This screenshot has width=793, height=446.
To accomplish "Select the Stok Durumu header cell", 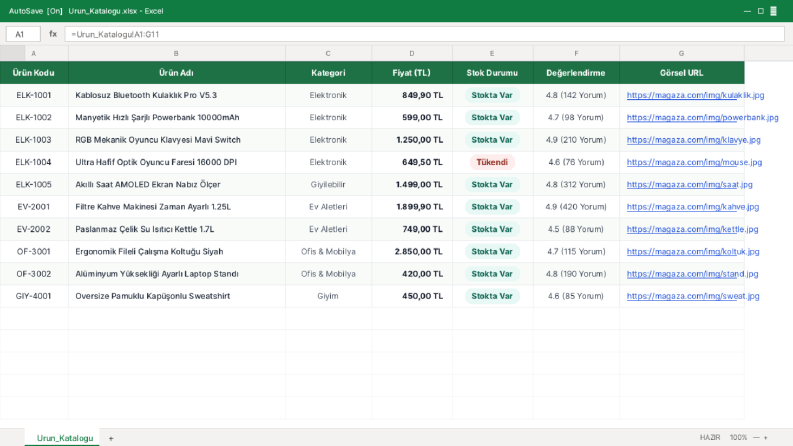I will (492, 73).
